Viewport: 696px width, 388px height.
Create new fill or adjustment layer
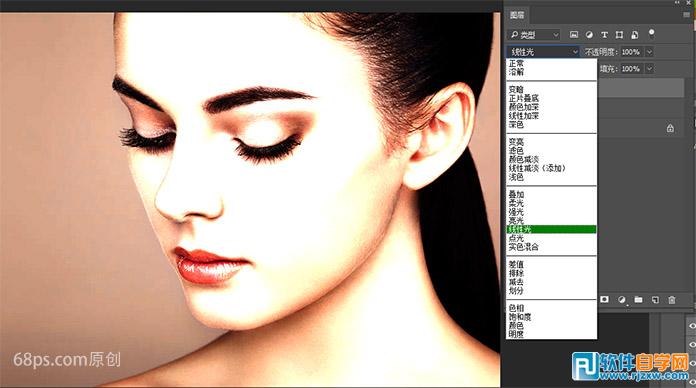[621, 300]
